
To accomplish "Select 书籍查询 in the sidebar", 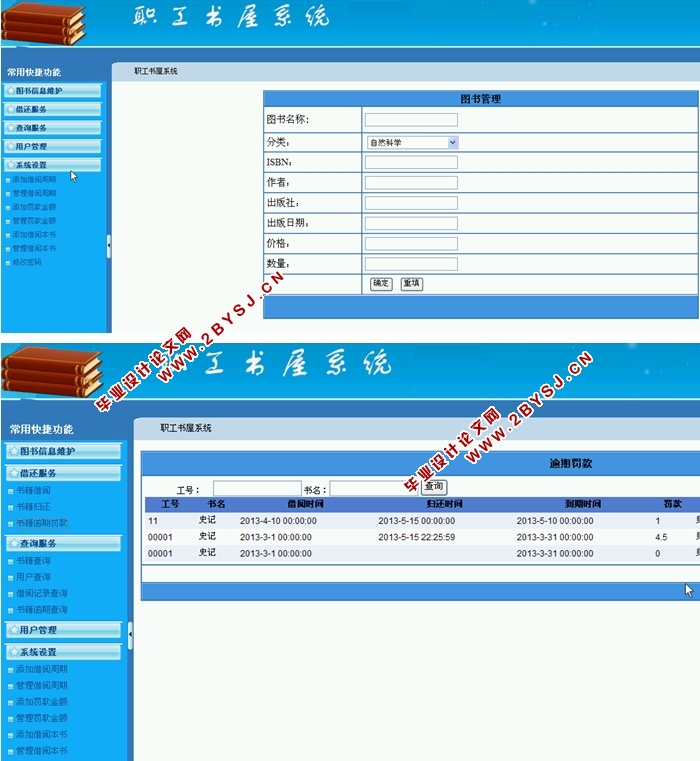I will click(34, 562).
